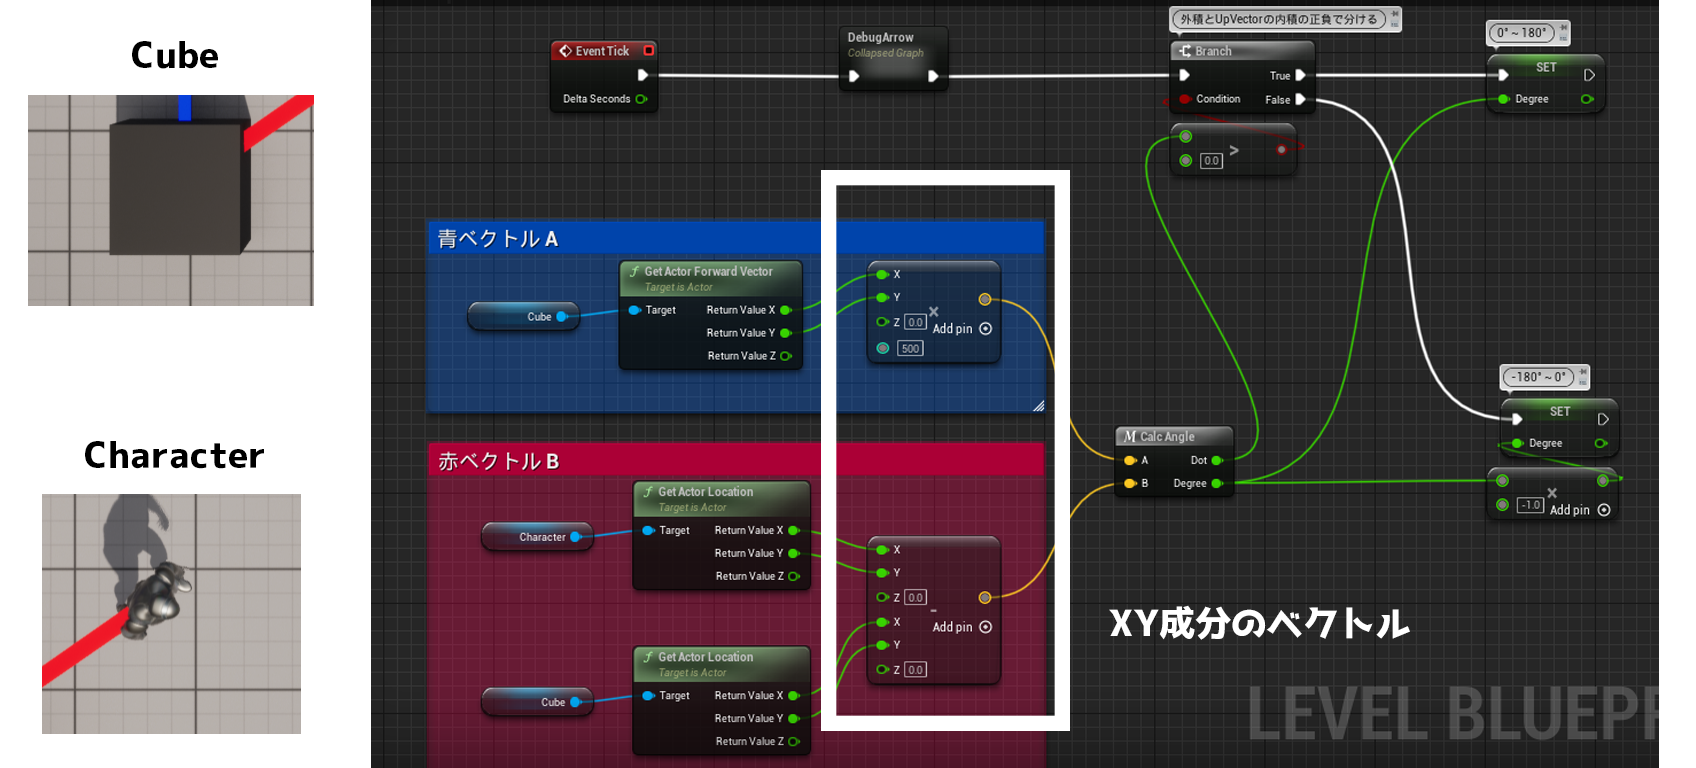The height and width of the screenshot is (768, 1696).
Task: Click the 500 value input field
Action: tap(910, 349)
